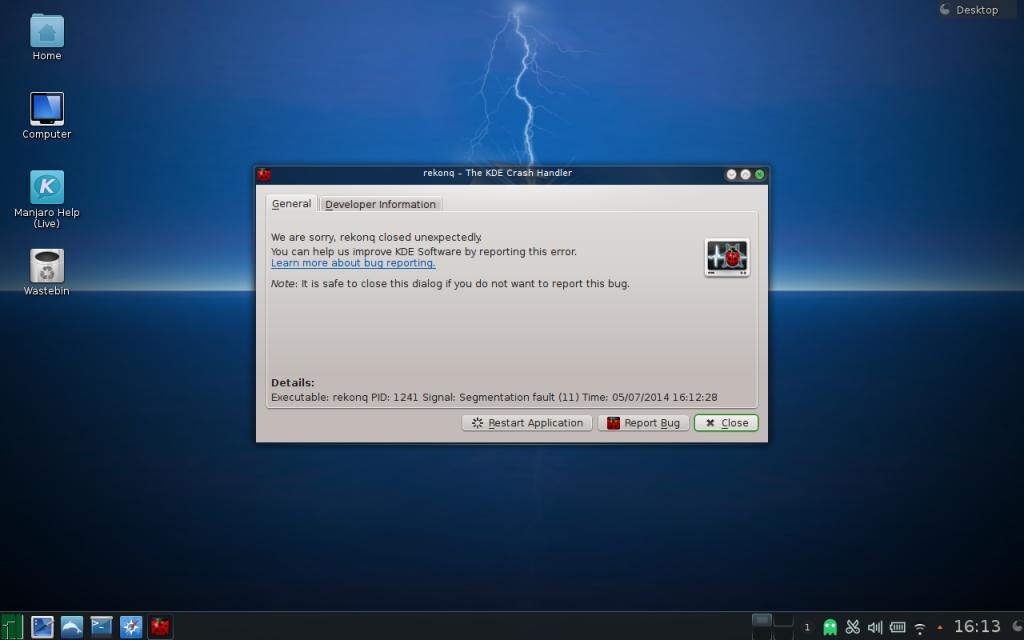
Task: Open the Manjaro application launcher menu
Action: point(12,627)
